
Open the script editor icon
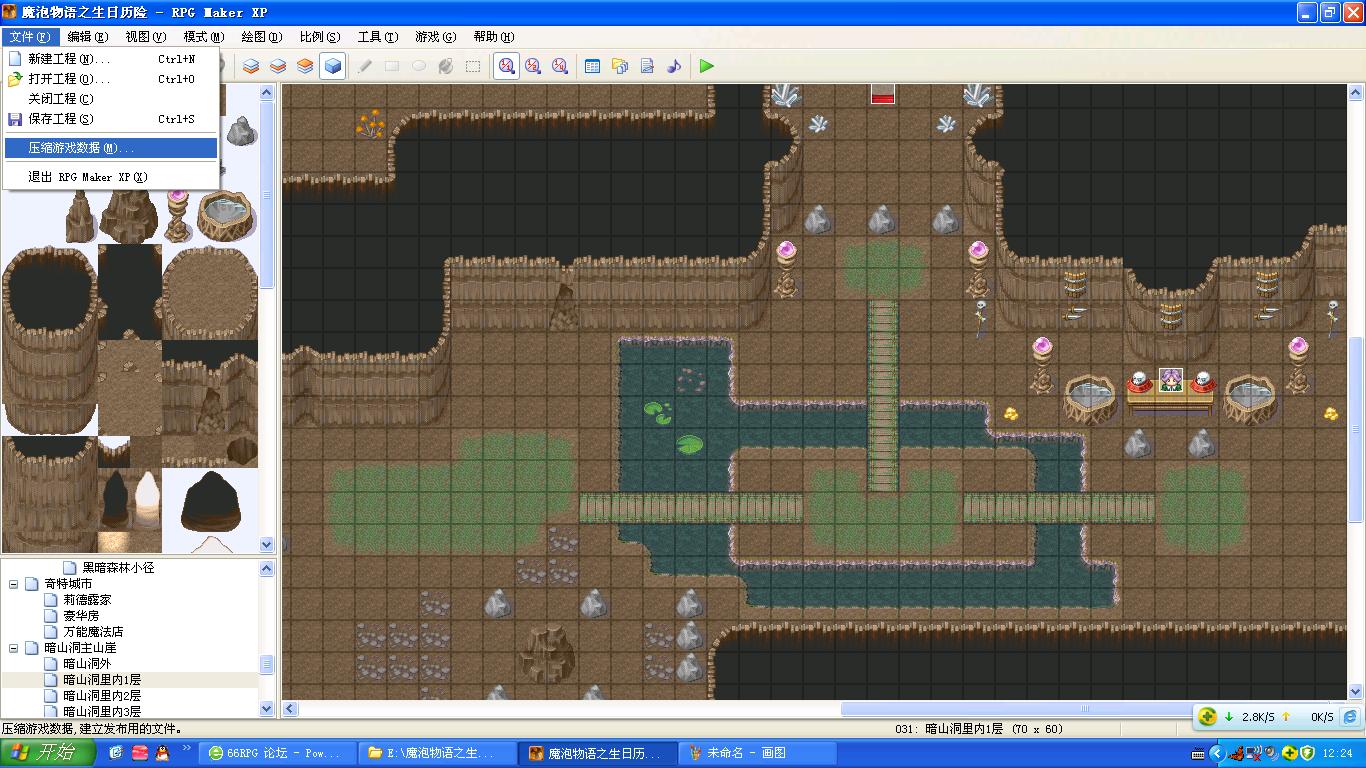click(x=647, y=66)
